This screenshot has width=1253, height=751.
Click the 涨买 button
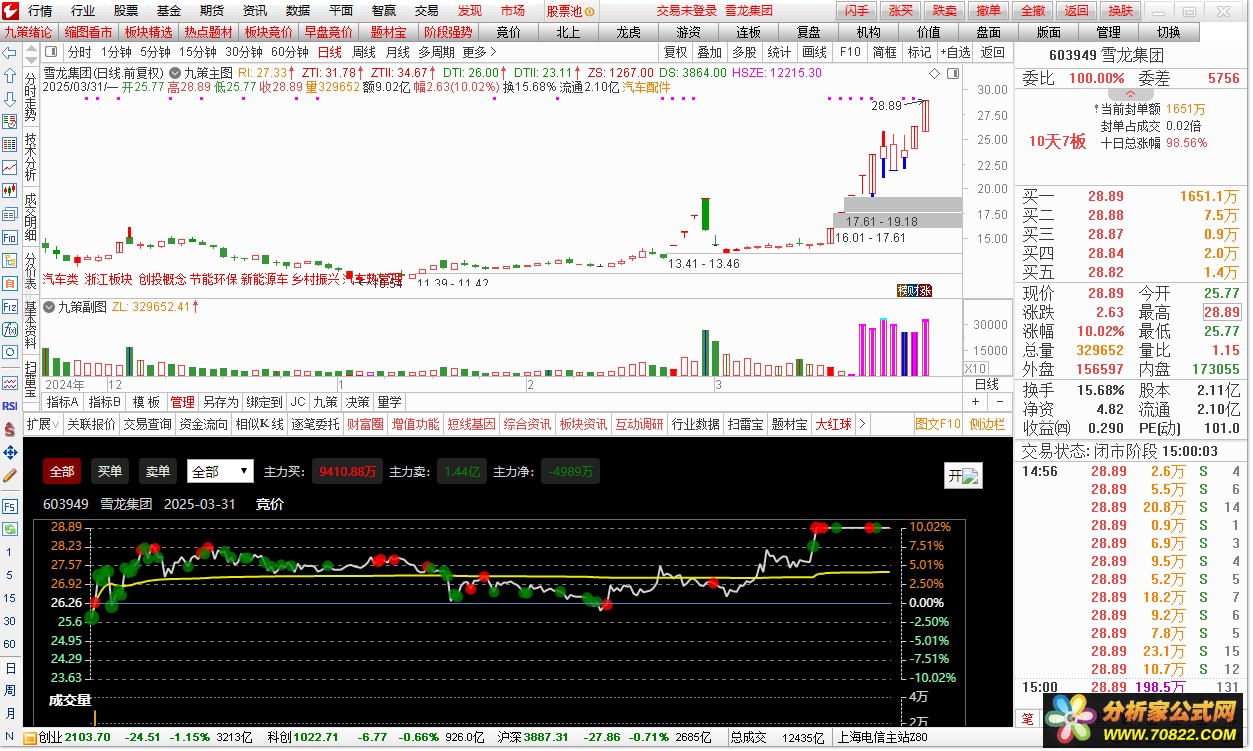[x=901, y=10]
